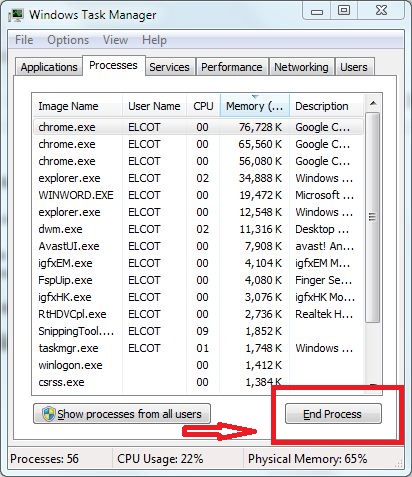Screen dimensions: 412x477
Task: Open the Help menu
Action: click(x=154, y=40)
